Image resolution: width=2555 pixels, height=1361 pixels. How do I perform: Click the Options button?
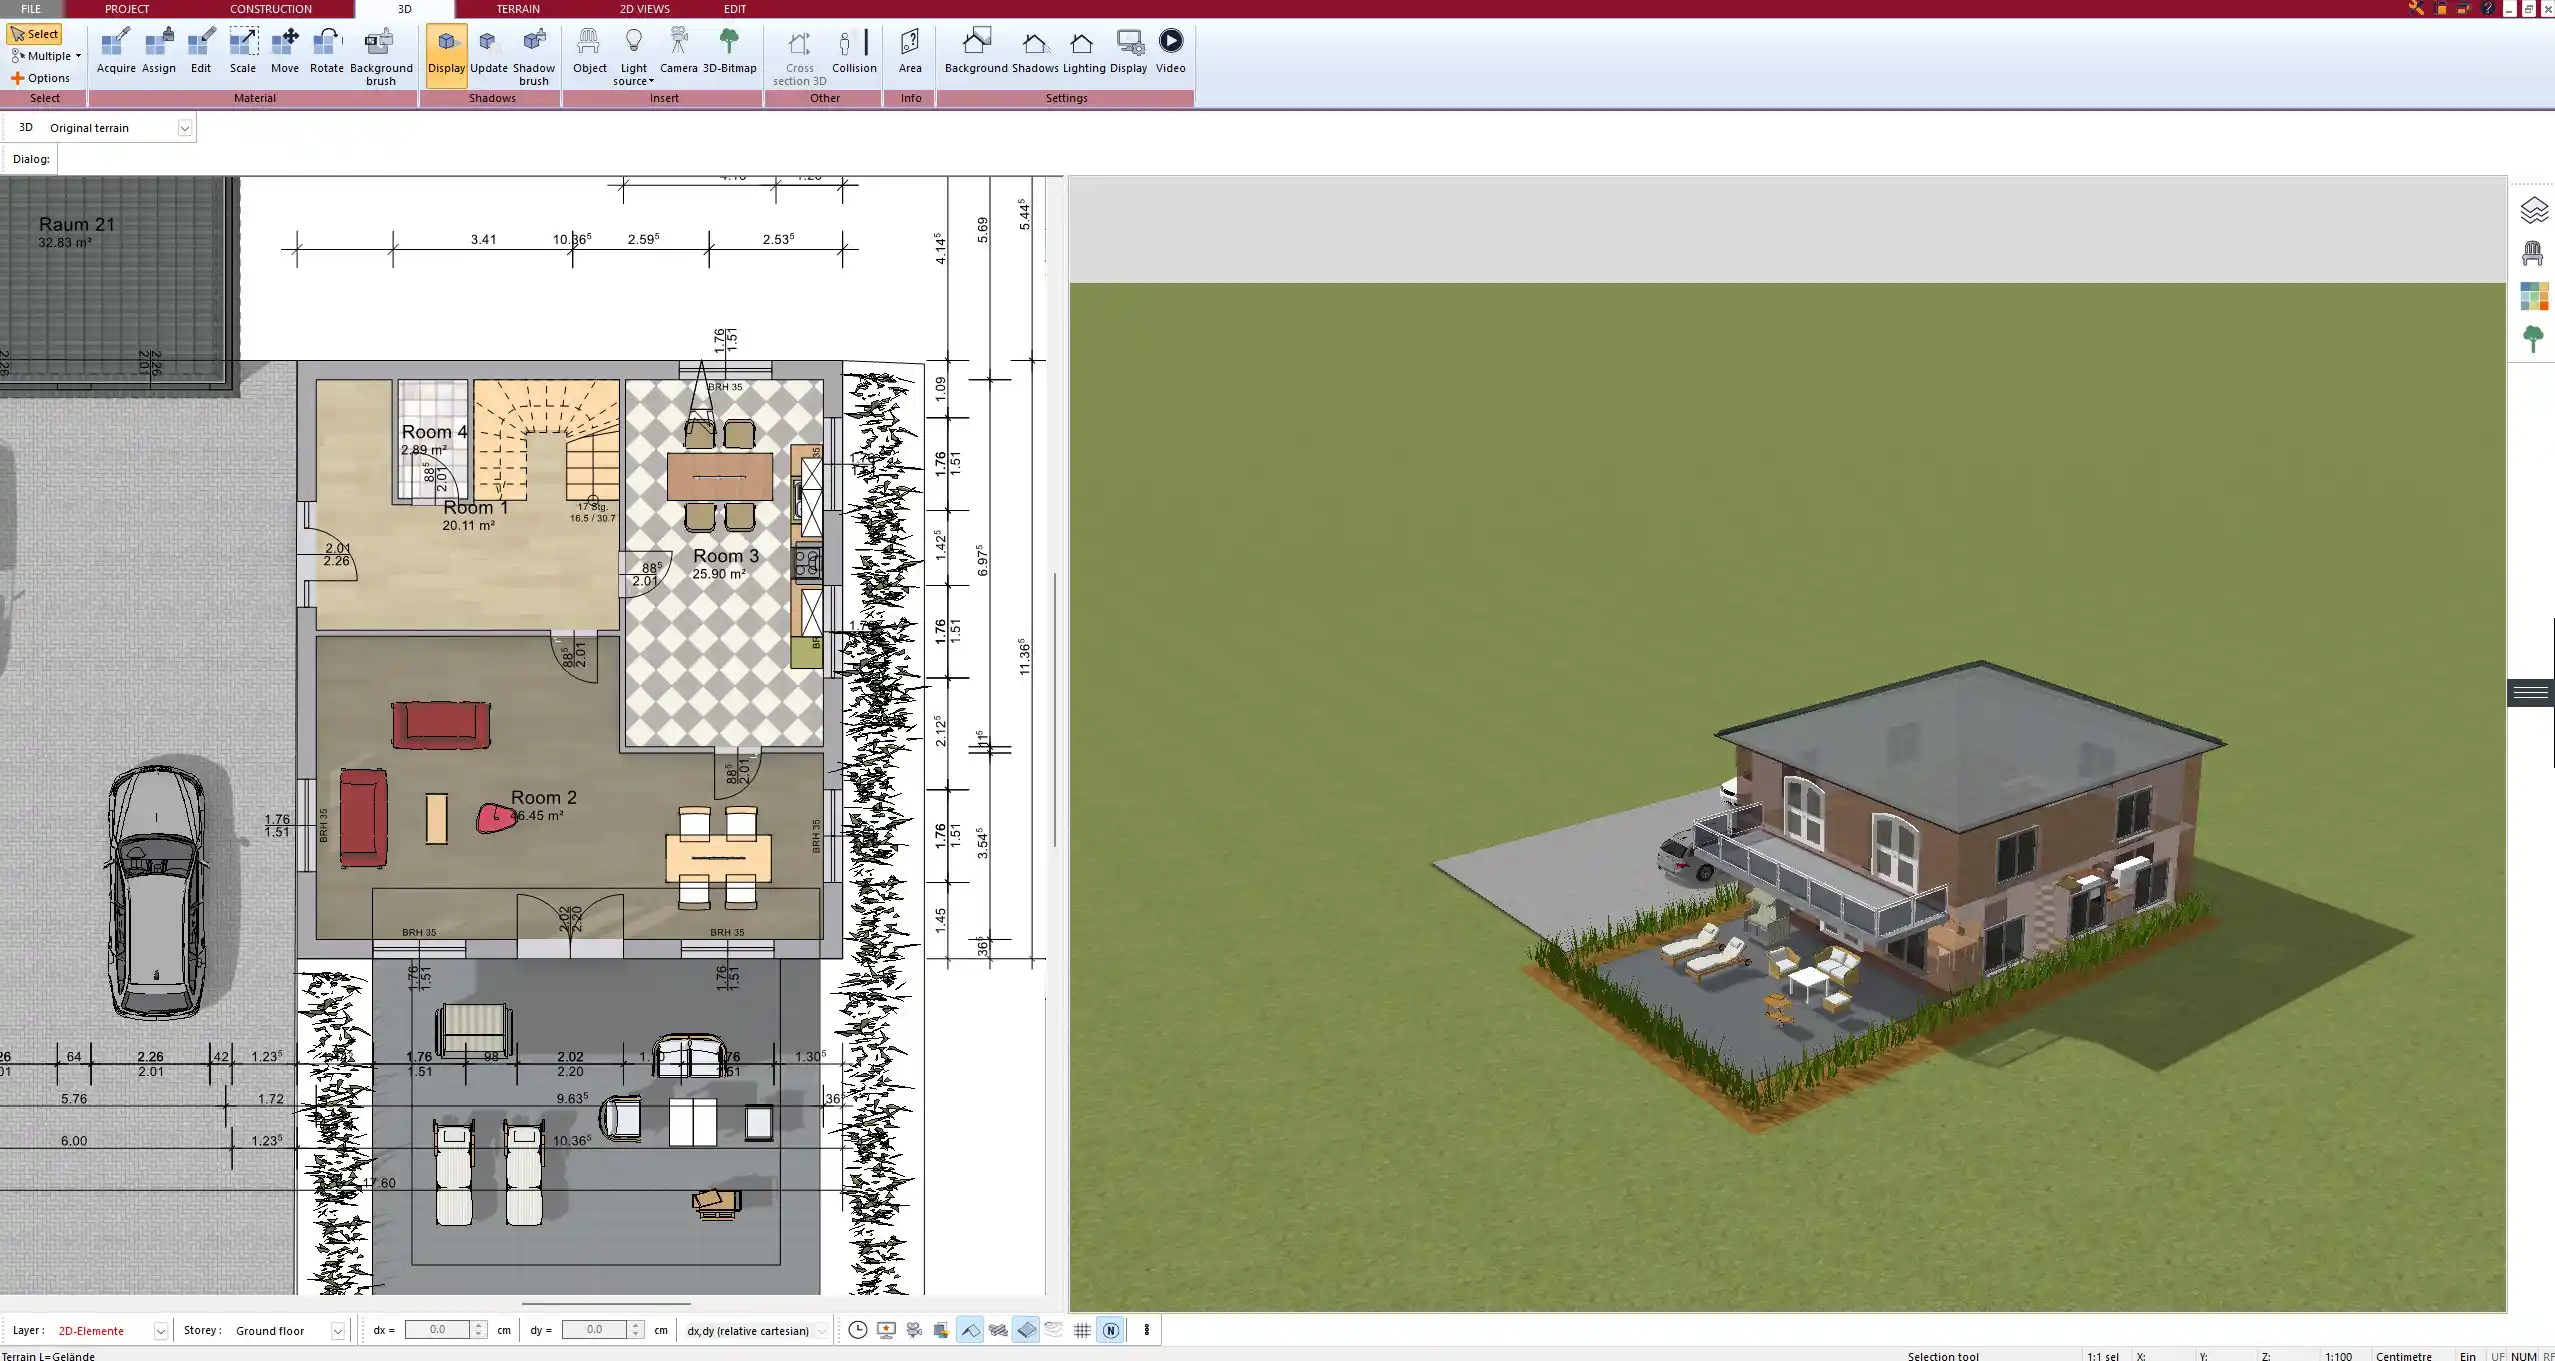click(x=41, y=78)
